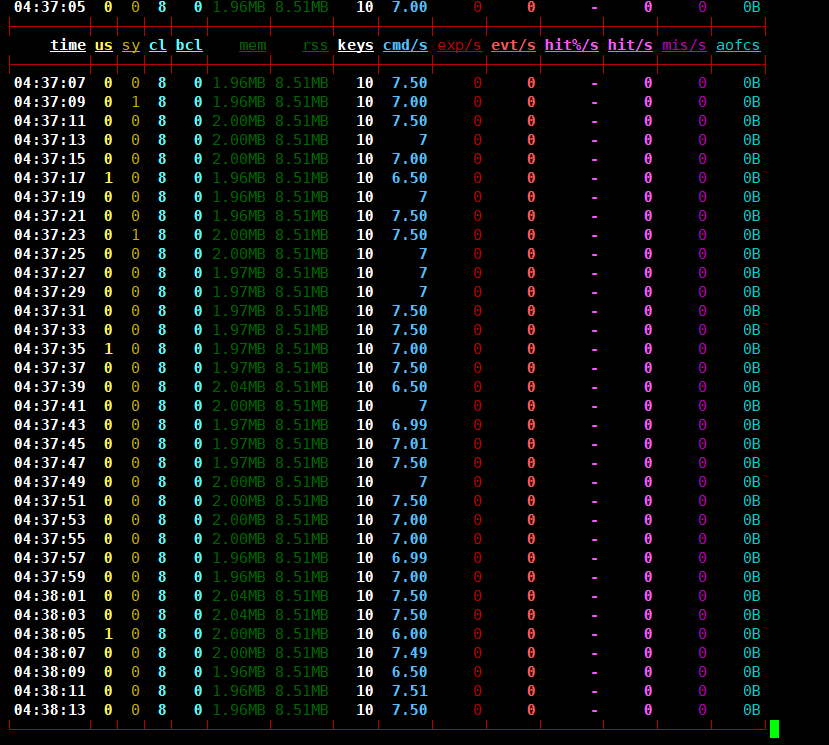Select timestamp 04:37:15
Image resolution: width=829 pixels, height=745 pixels.
coord(50,159)
